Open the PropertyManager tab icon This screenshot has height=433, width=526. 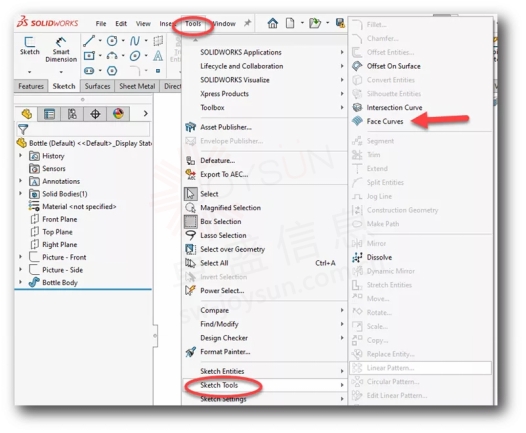pos(49,114)
